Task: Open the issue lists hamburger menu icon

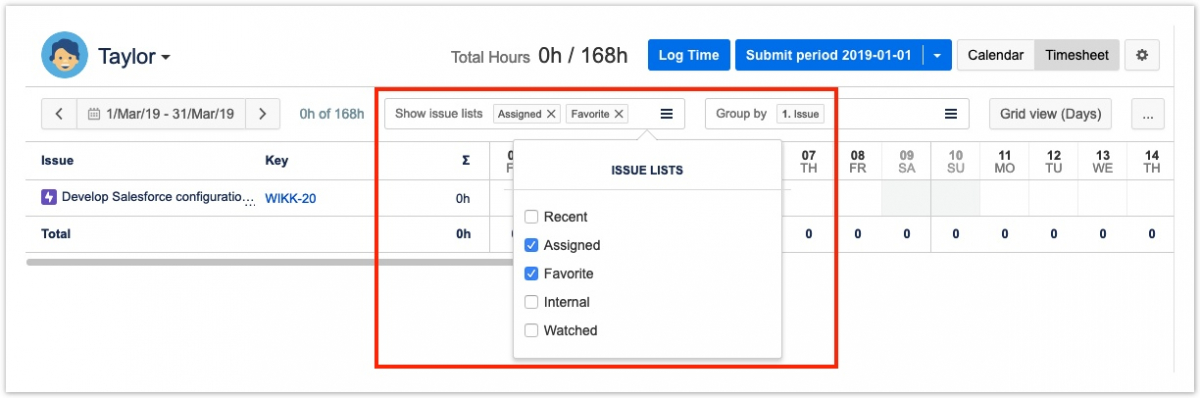Action: [667, 114]
